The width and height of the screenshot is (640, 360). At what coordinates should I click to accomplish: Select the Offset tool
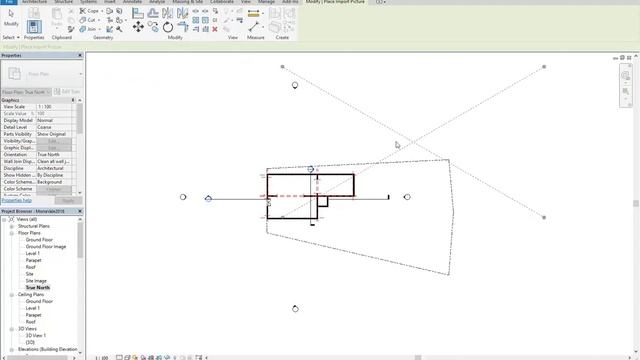(x=153, y=13)
